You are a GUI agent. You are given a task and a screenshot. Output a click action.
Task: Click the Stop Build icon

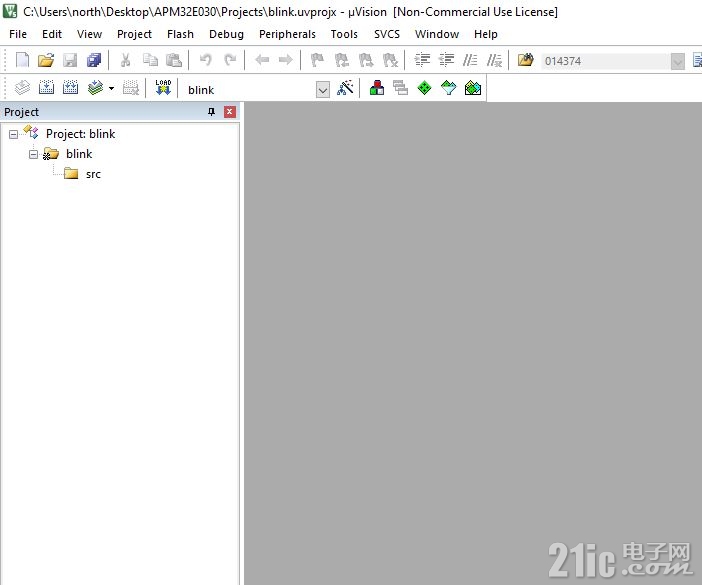(x=131, y=88)
